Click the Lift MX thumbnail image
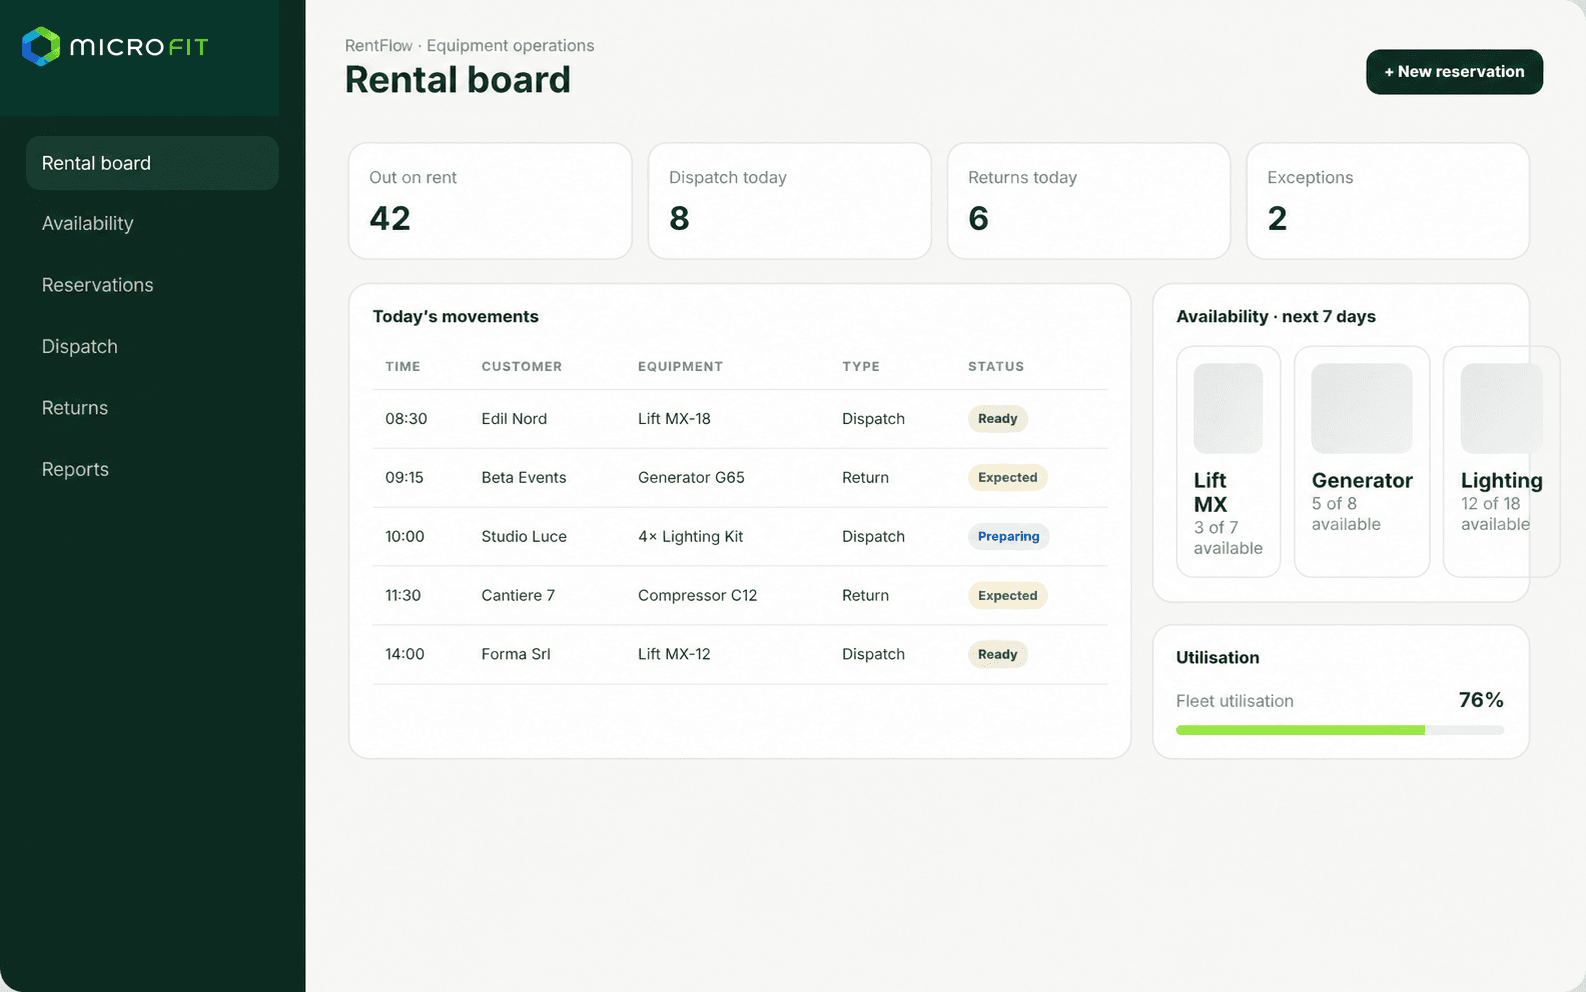This screenshot has height=992, width=1586. pyautogui.click(x=1228, y=408)
